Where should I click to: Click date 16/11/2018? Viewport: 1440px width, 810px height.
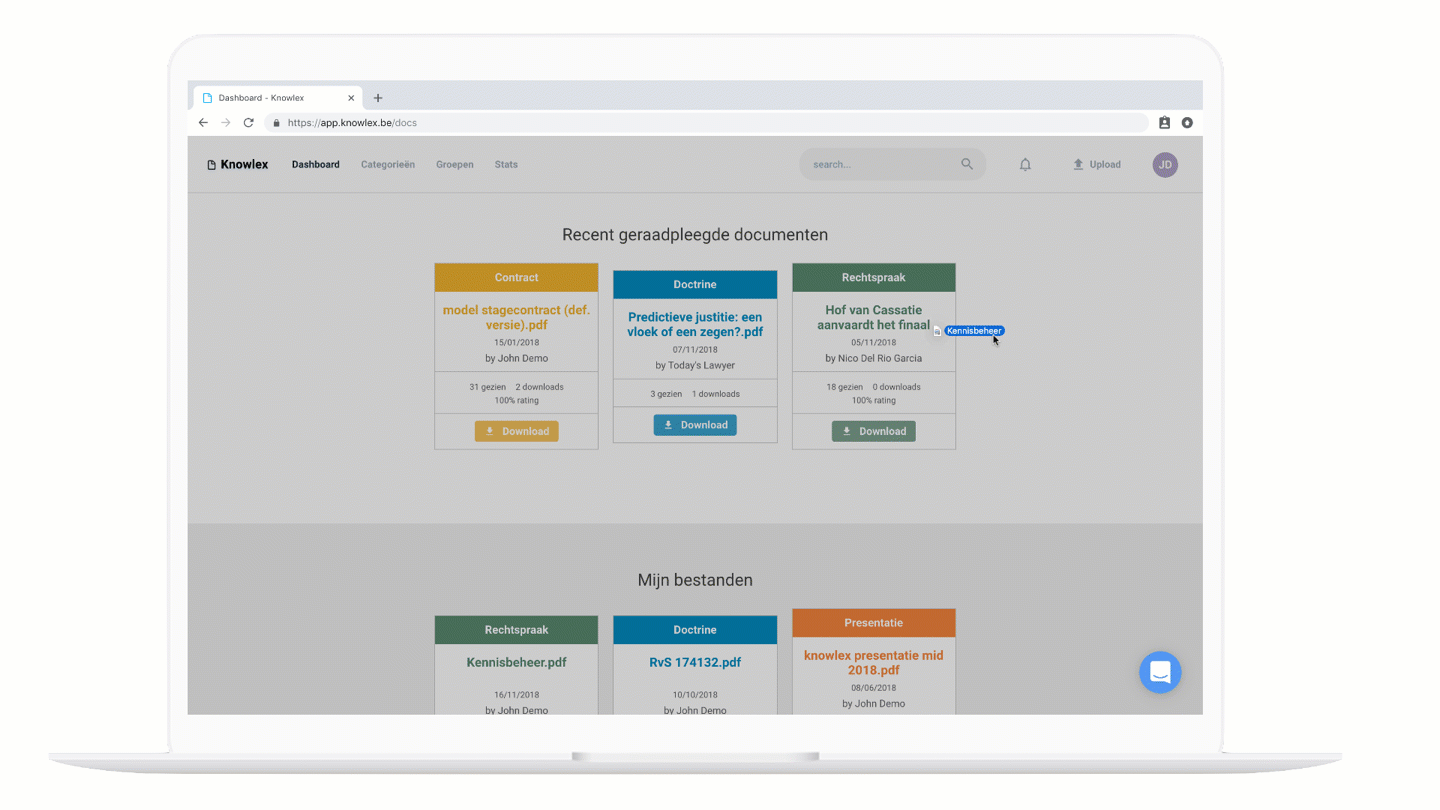coord(517,695)
